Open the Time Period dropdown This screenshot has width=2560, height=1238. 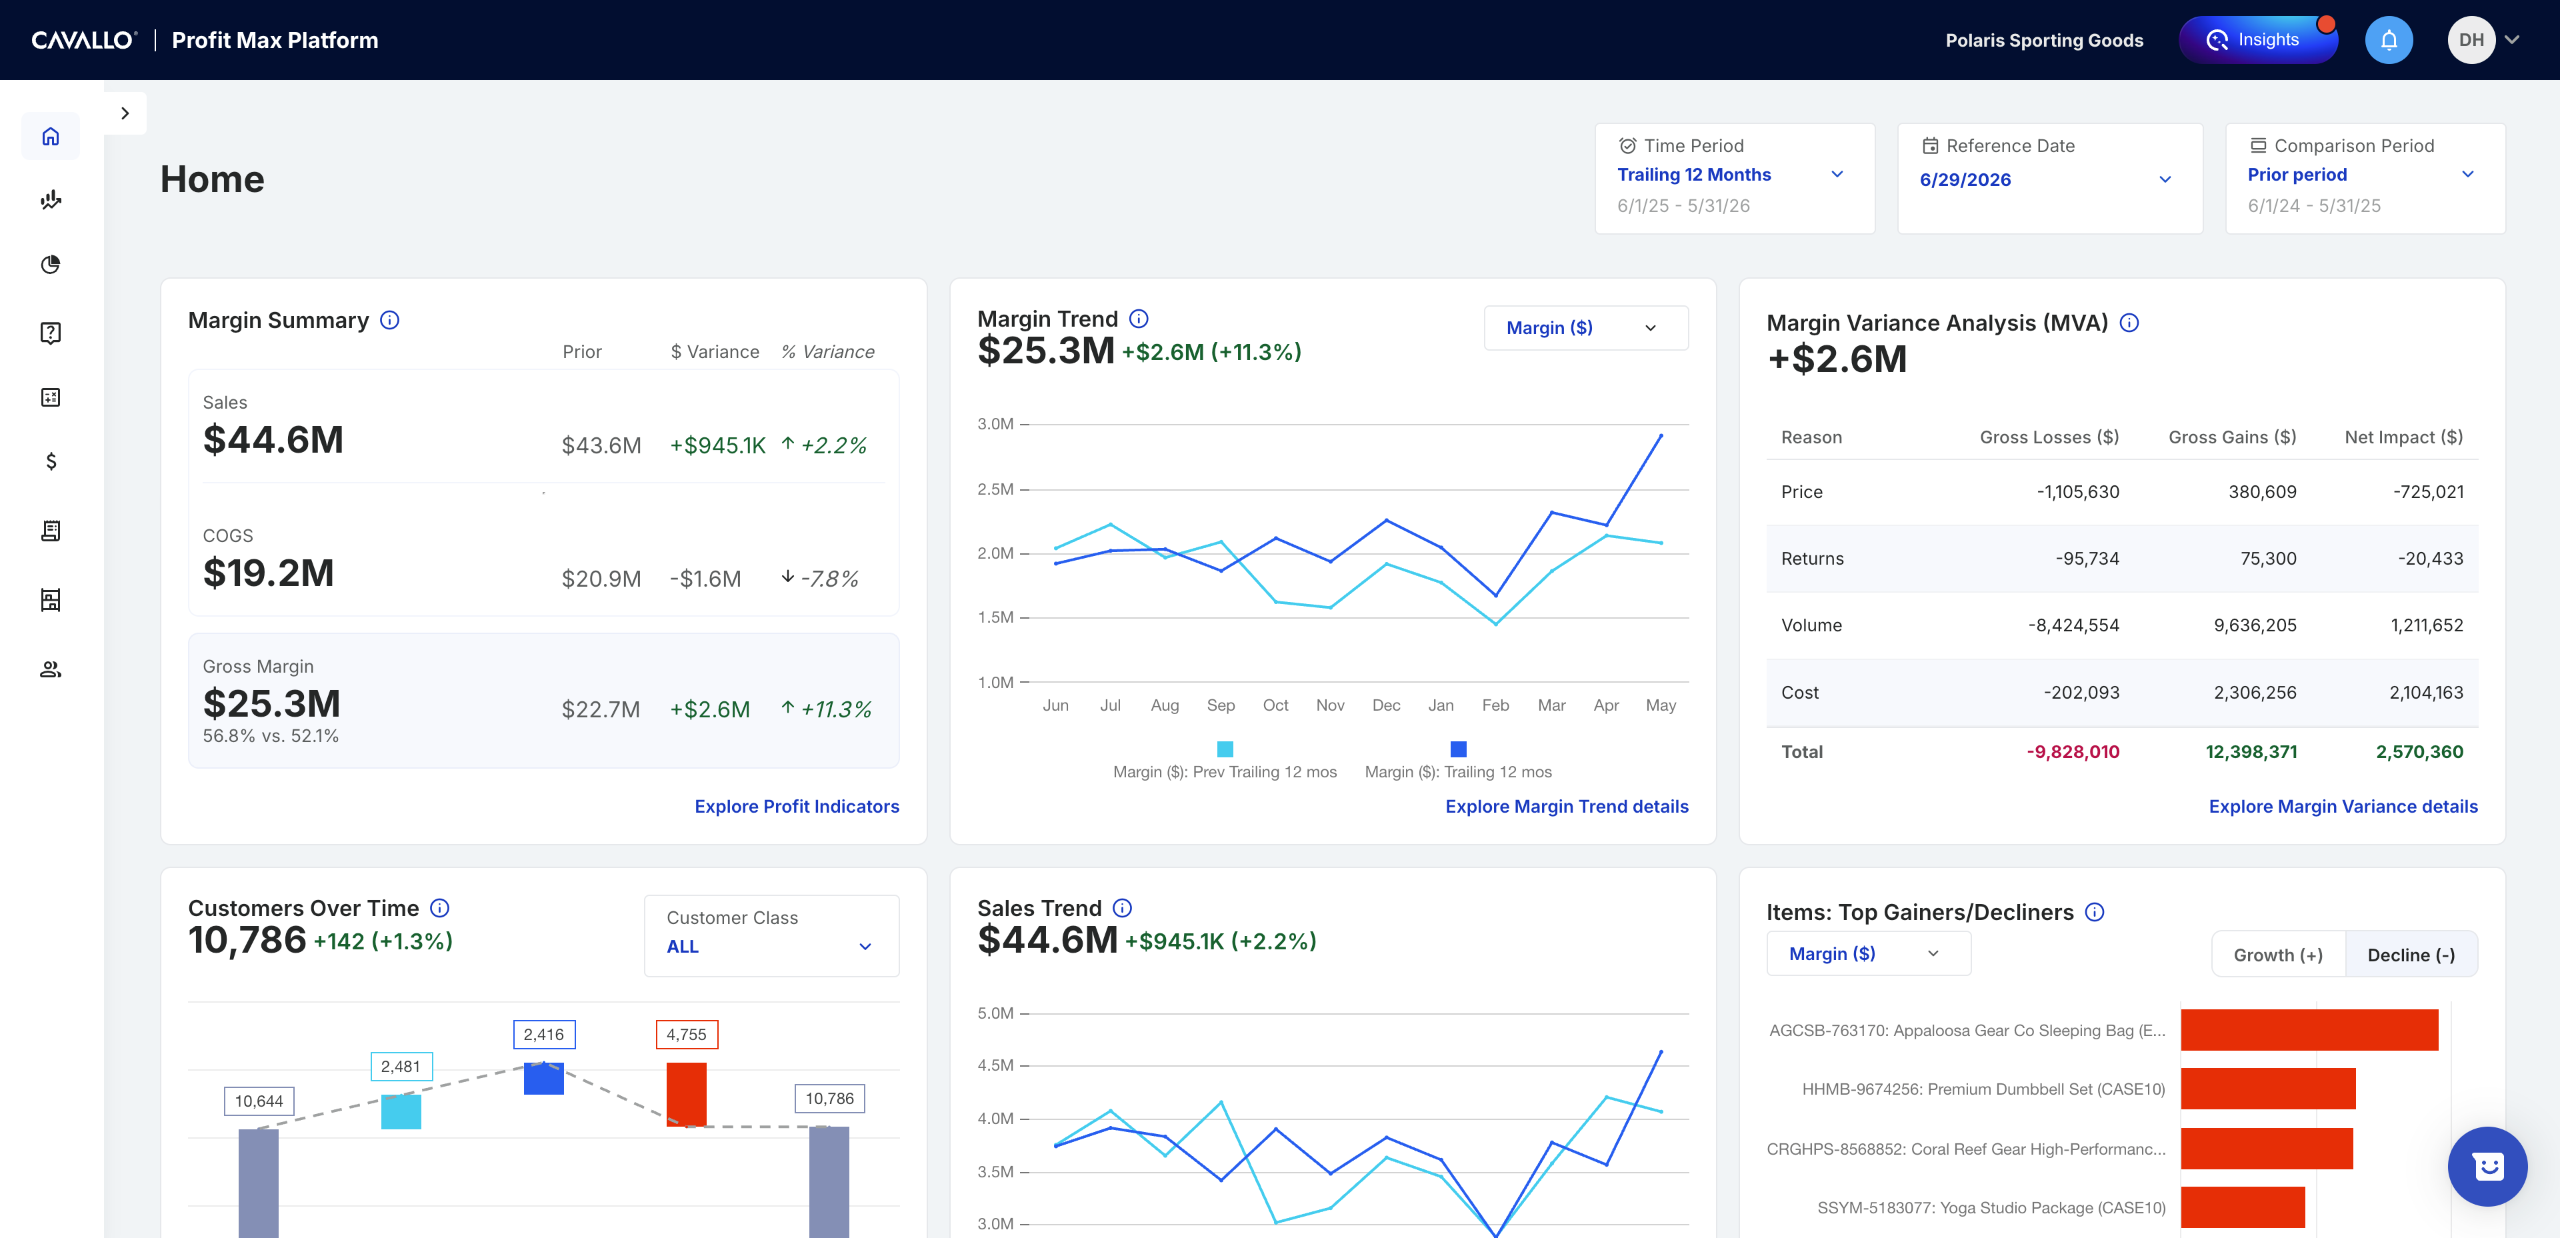tap(1734, 178)
